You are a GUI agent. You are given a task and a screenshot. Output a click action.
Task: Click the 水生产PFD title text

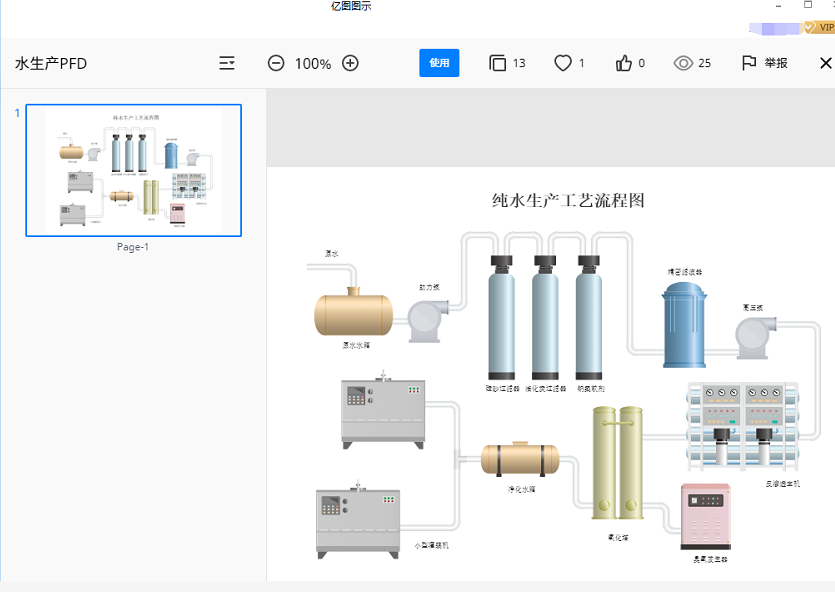point(51,63)
